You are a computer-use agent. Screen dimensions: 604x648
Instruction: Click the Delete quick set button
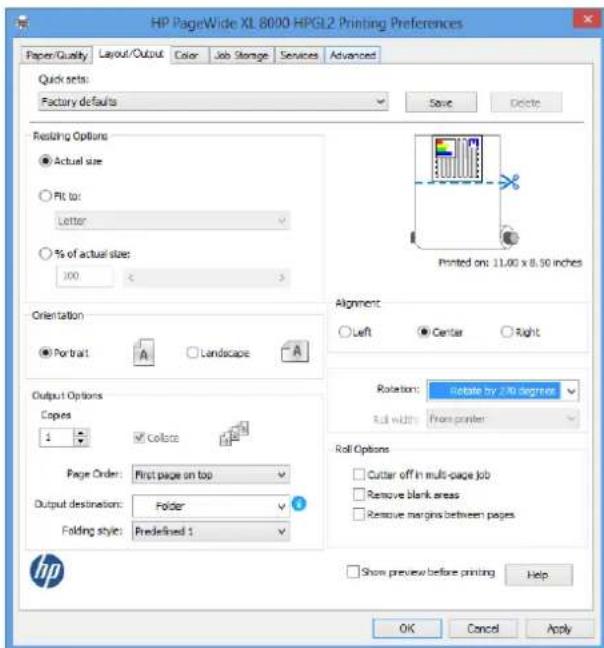[526, 102]
